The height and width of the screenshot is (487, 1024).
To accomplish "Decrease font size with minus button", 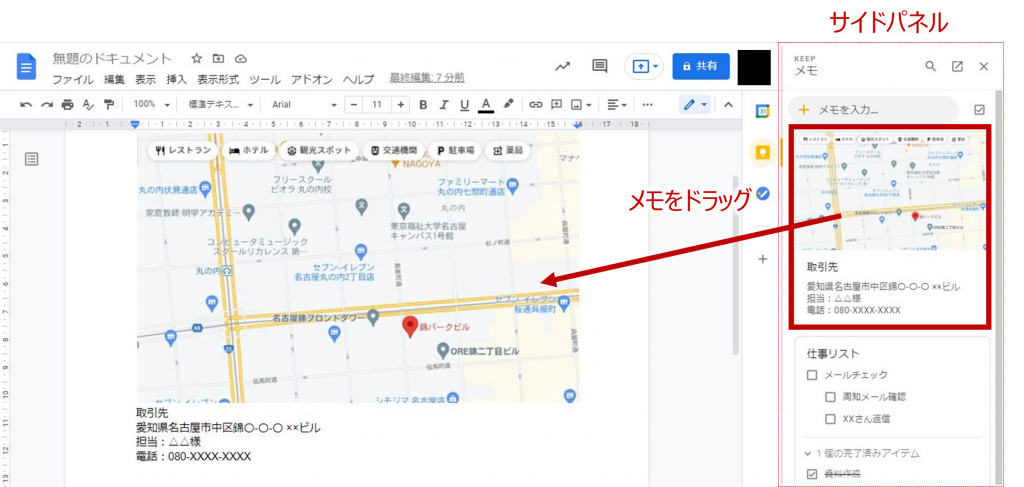I will pyautogui.click(x=354, y=104).
